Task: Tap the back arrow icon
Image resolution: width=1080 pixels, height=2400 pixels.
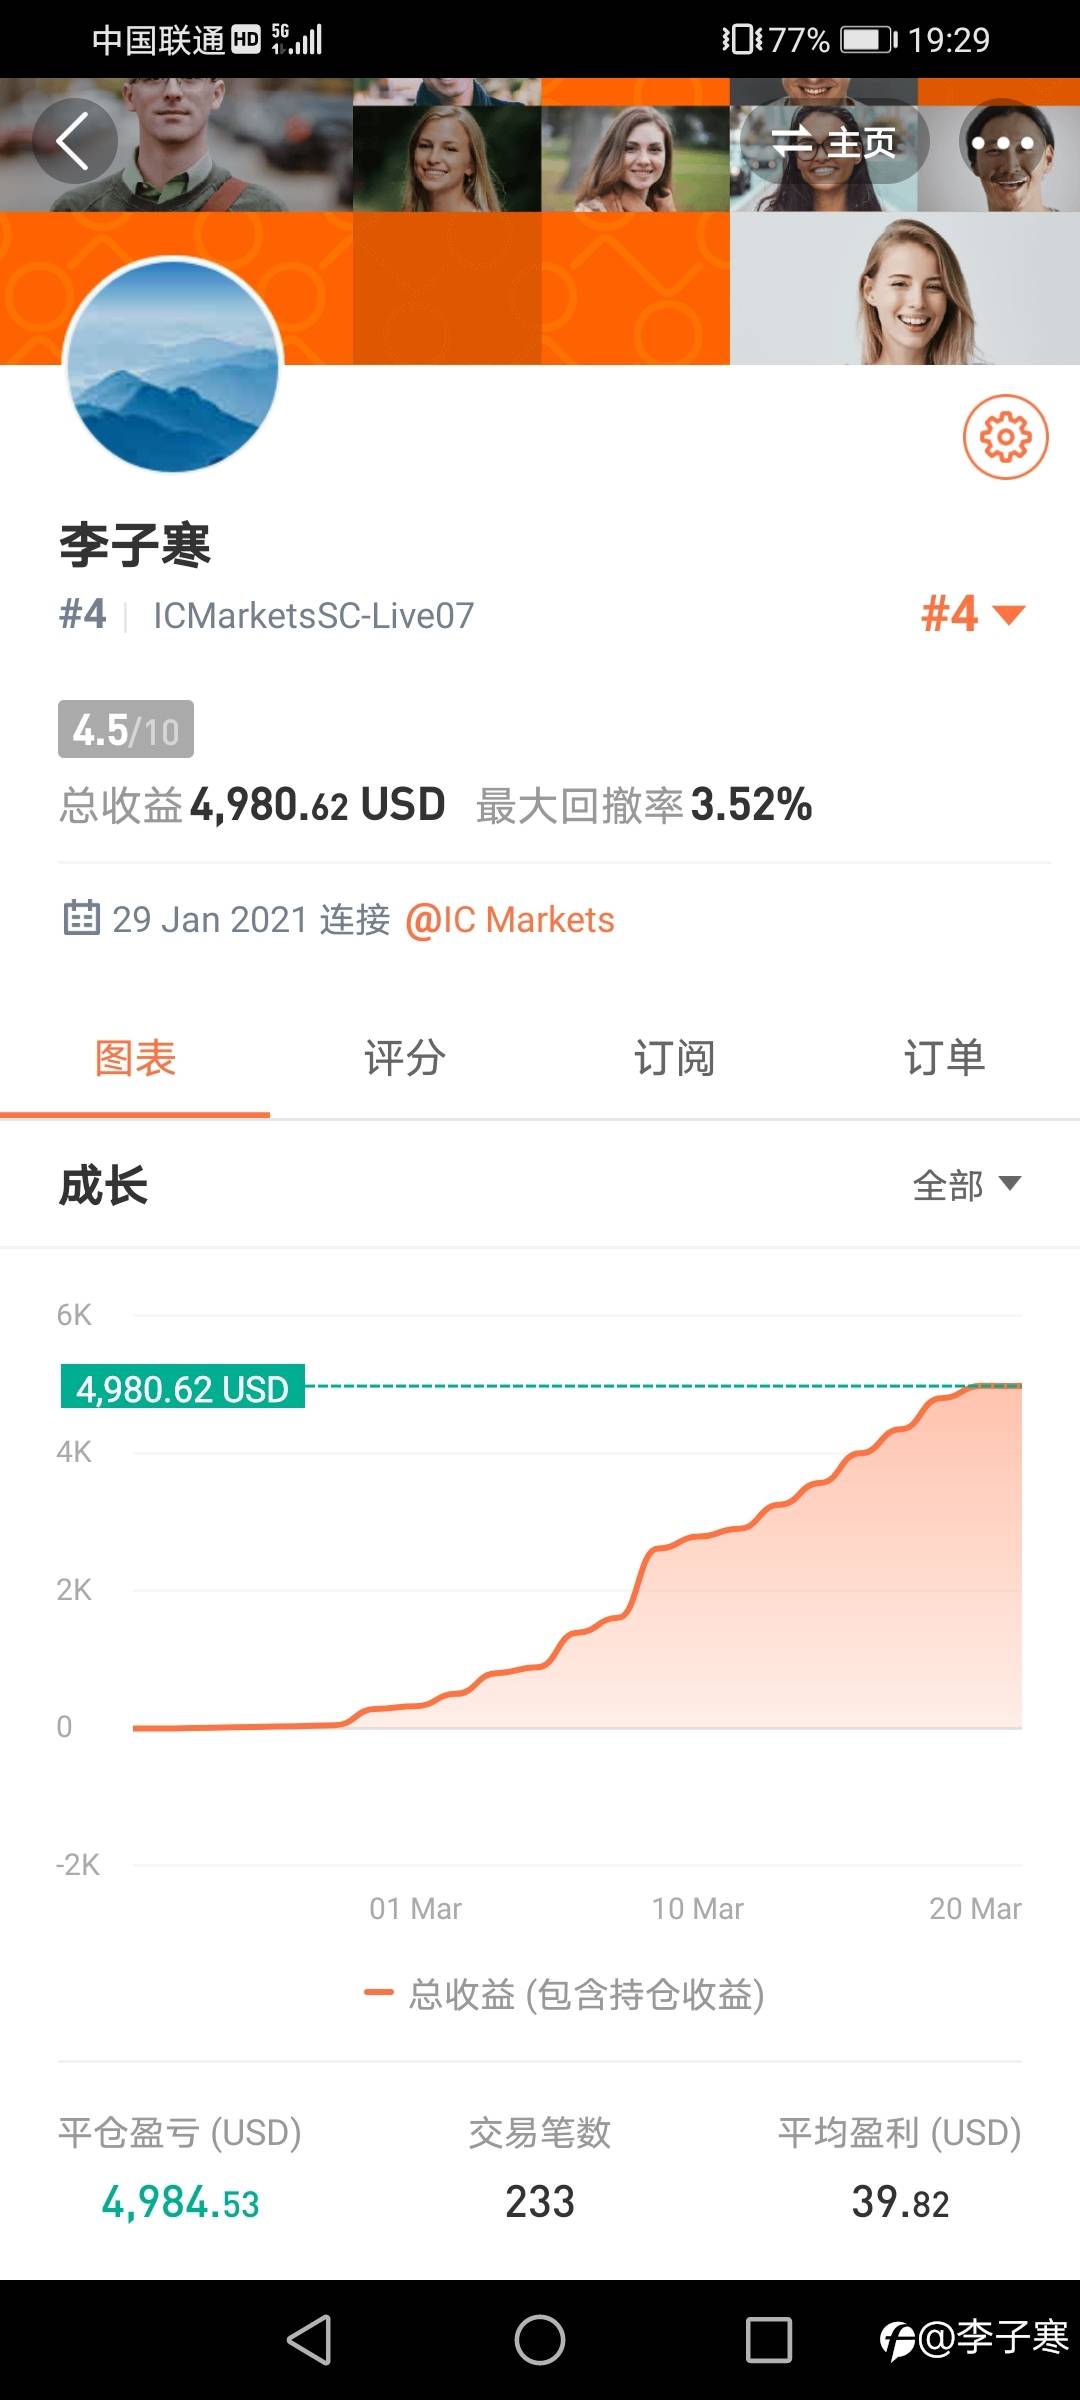Action: click(x=74, y=141)
